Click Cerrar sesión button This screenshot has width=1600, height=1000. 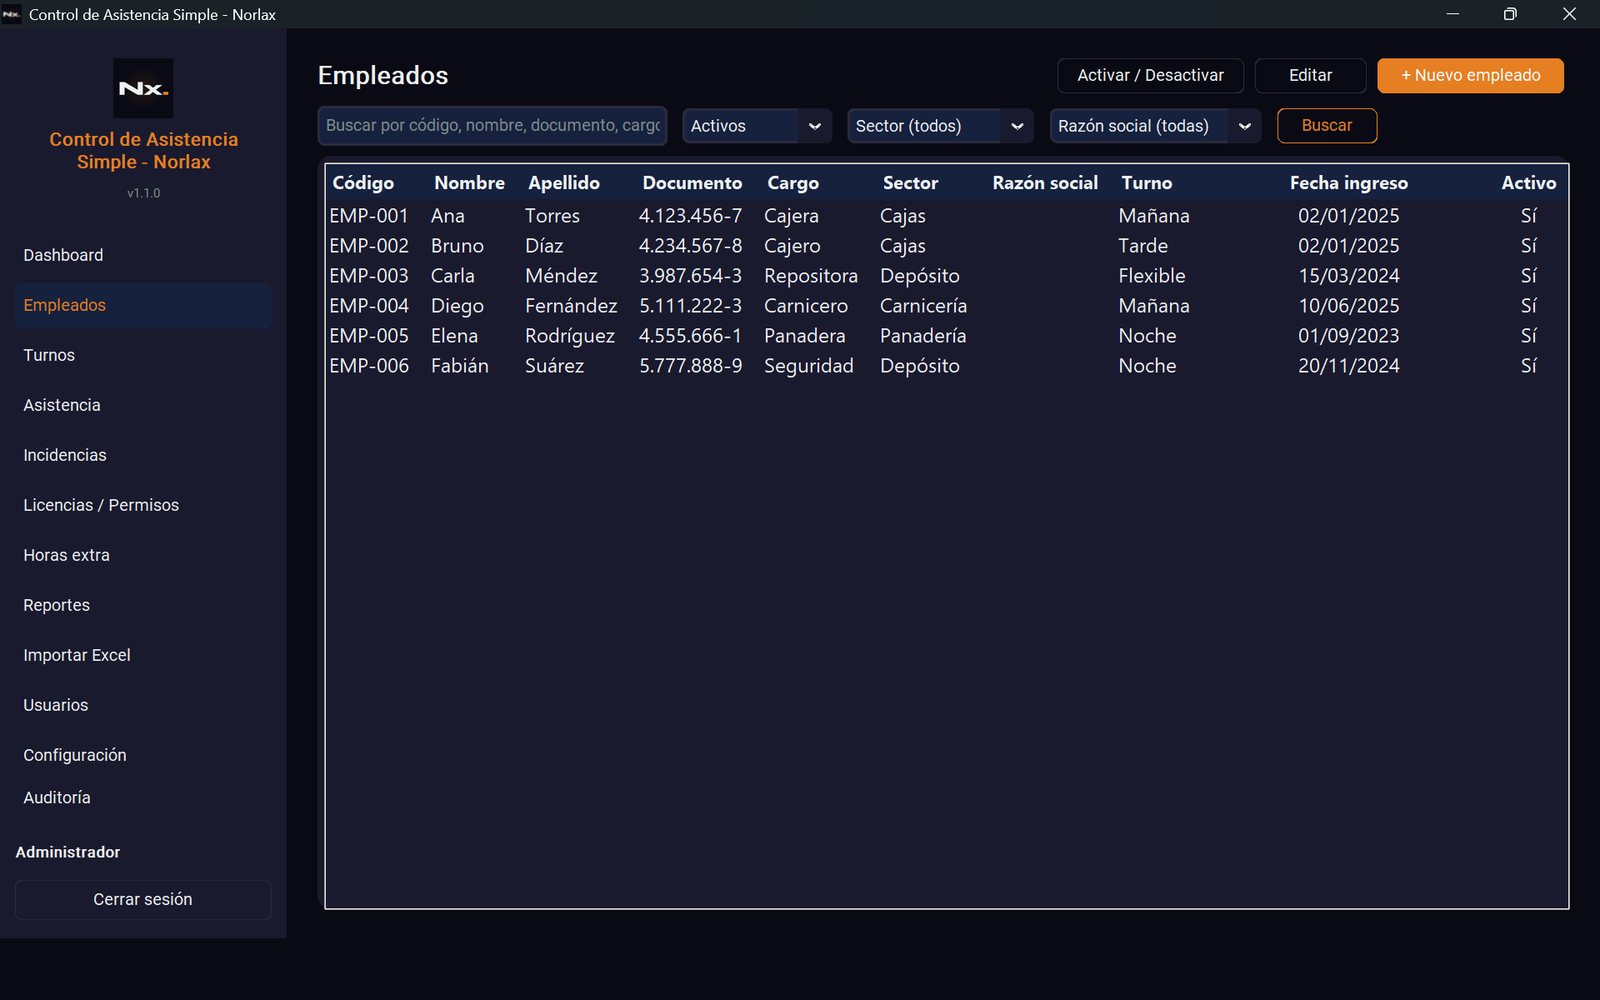coord(143,900)
